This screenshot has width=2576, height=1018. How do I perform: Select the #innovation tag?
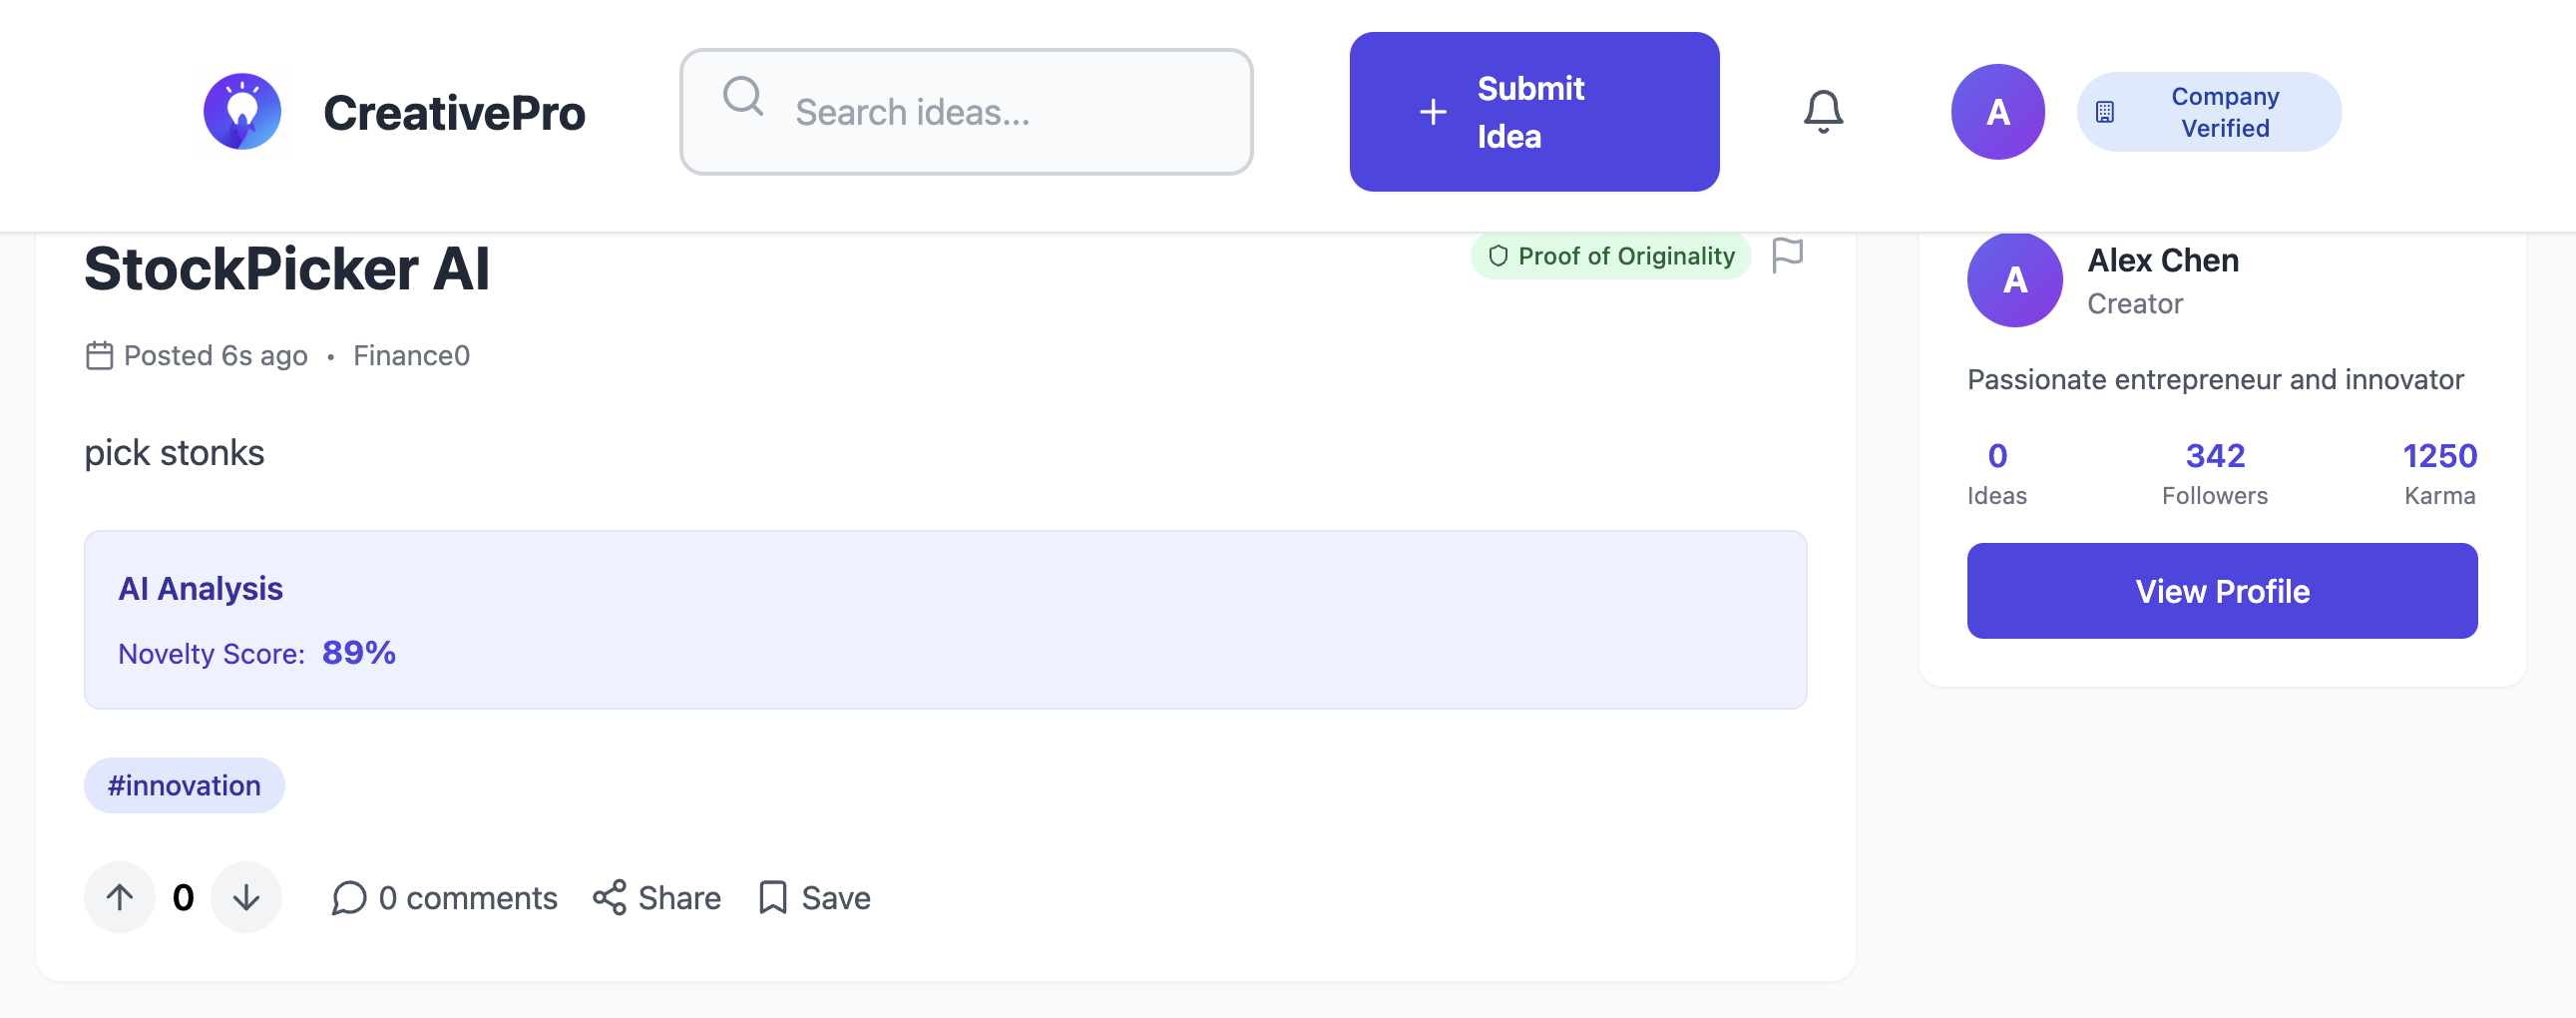pyautogui.click(x=184, y=785)
